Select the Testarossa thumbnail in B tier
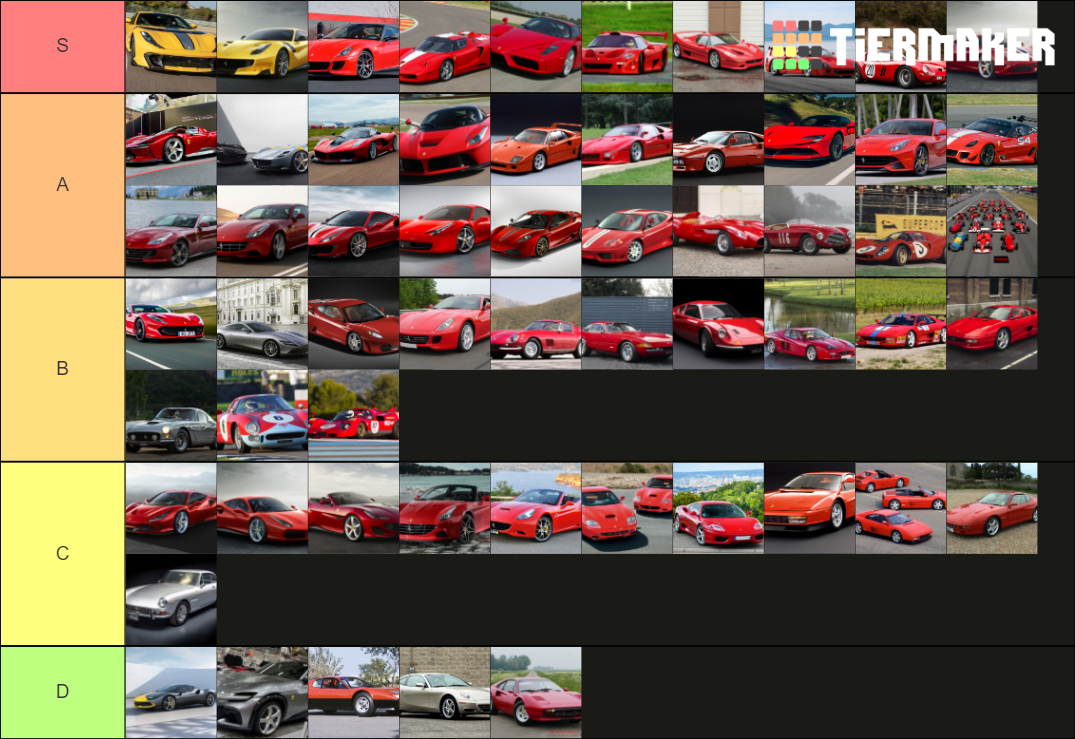Screen dimensions: 1075x739 click(x=810, y=324)
